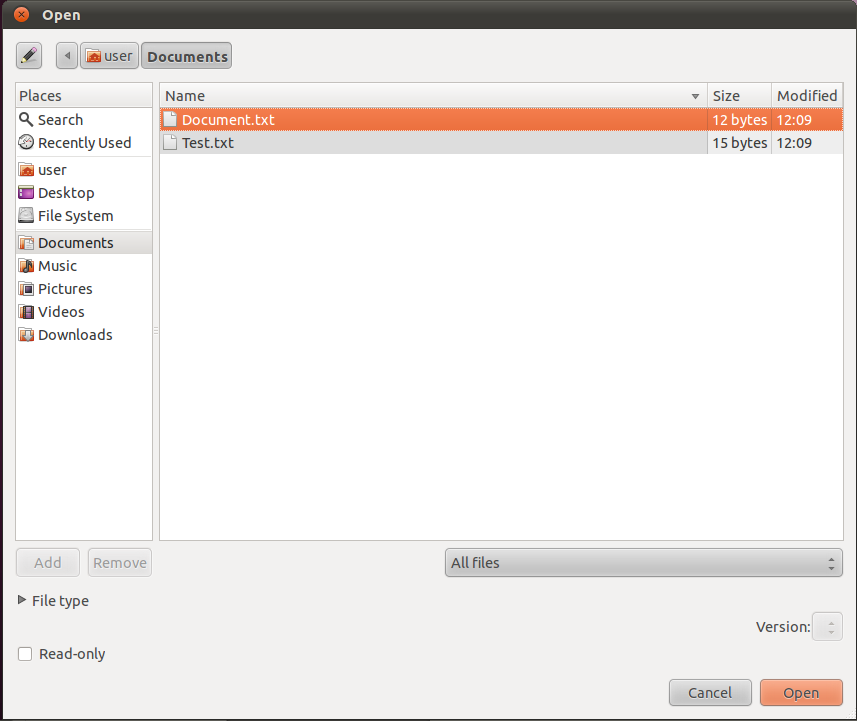This screenshot has height=721, width=857.
Task: Open Recently Used in Places
Action: pyautogui.click(x=84, y=143)
